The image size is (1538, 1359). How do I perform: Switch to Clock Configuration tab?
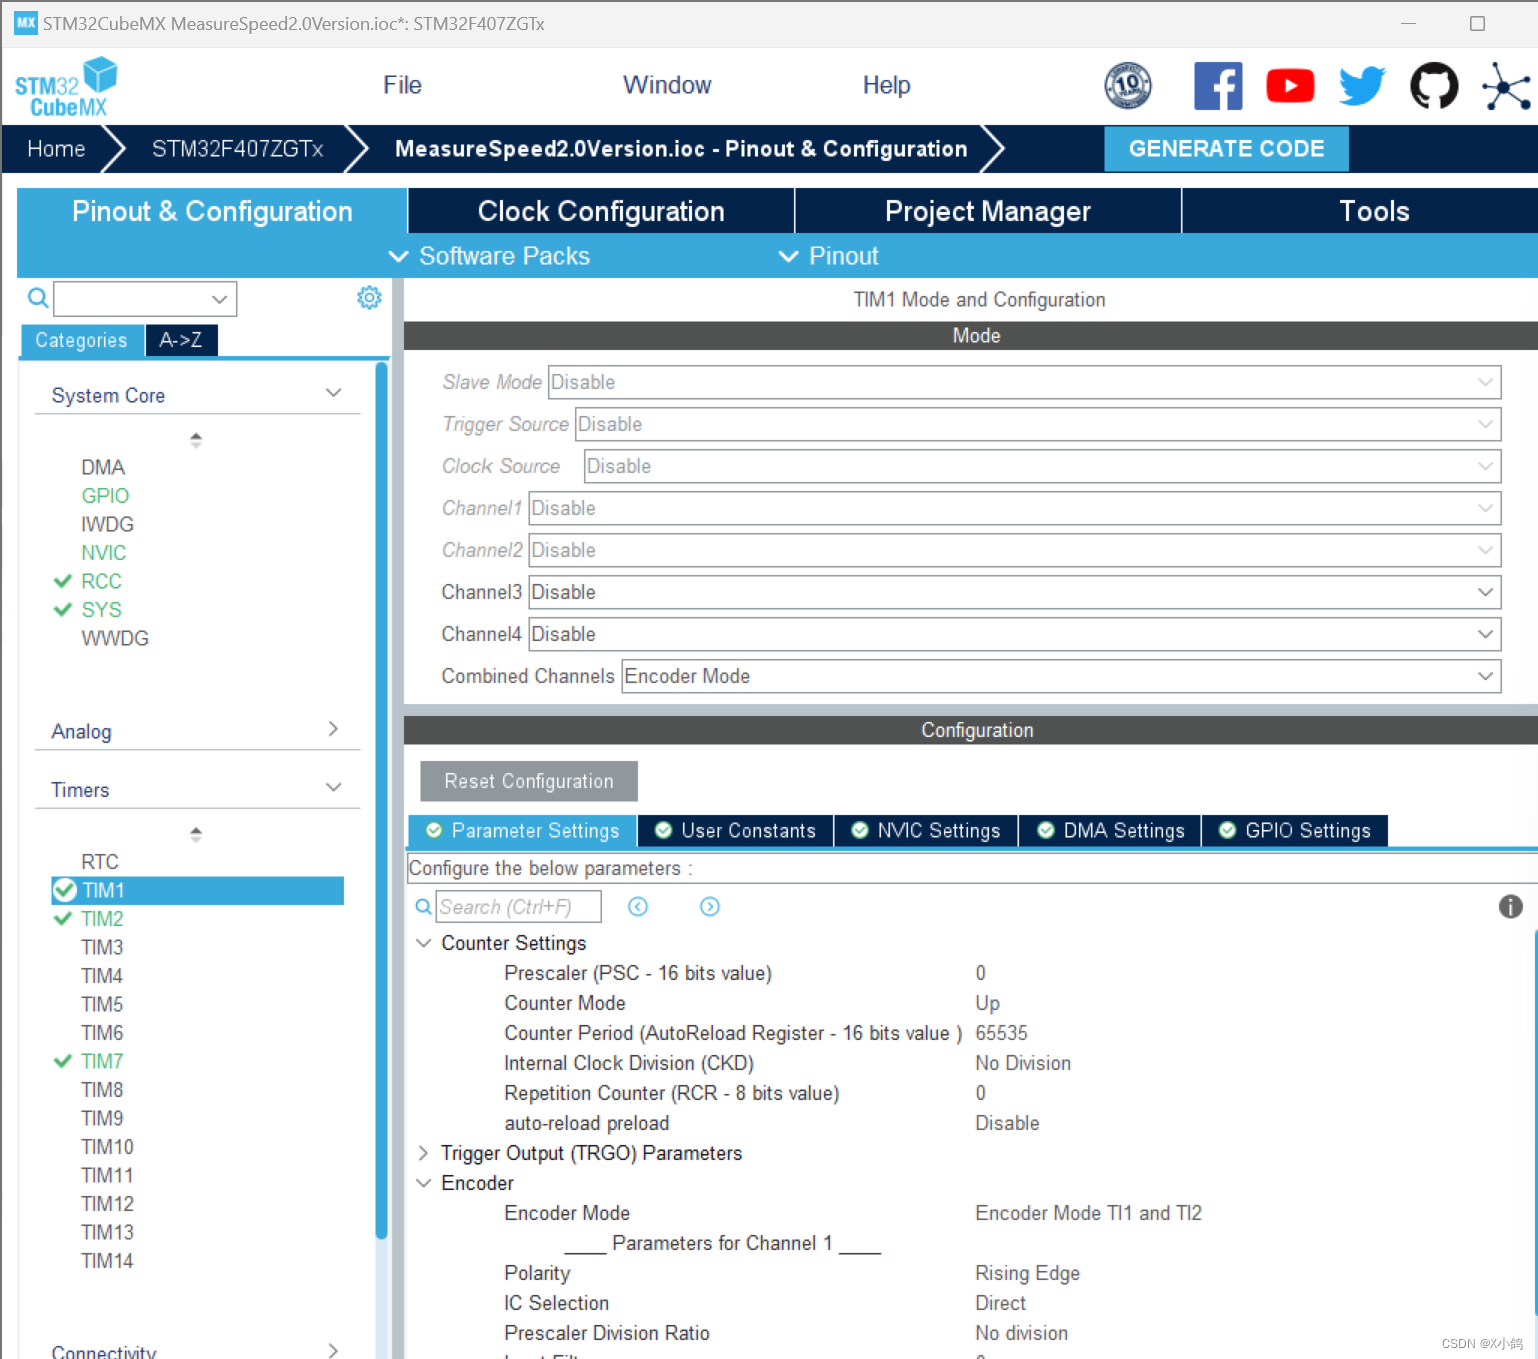(x=601, y=211)
